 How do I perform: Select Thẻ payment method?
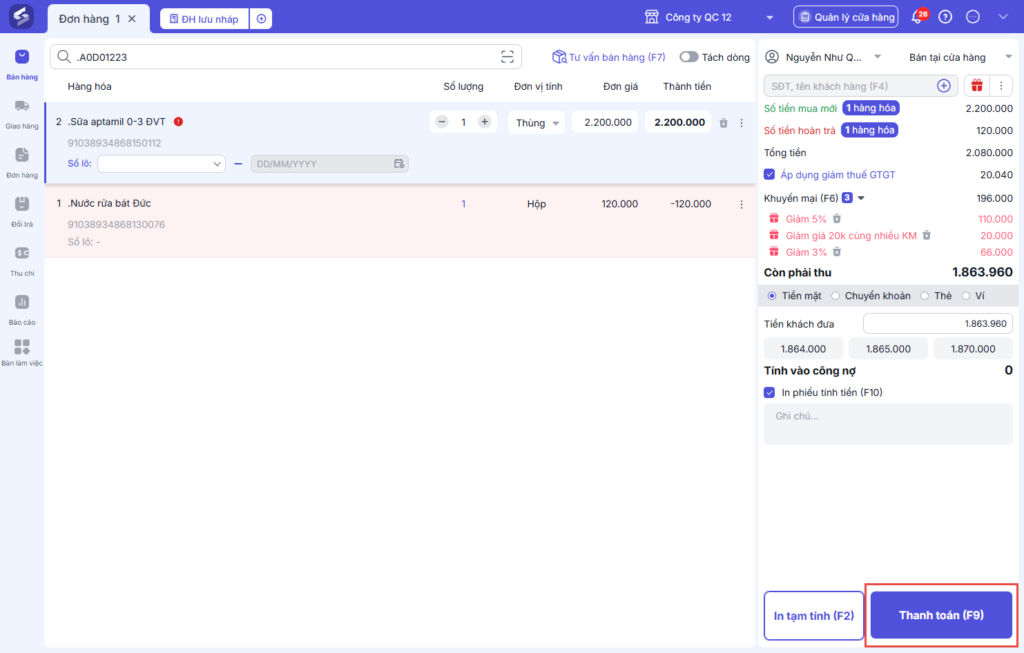click(x=925, y=296)
